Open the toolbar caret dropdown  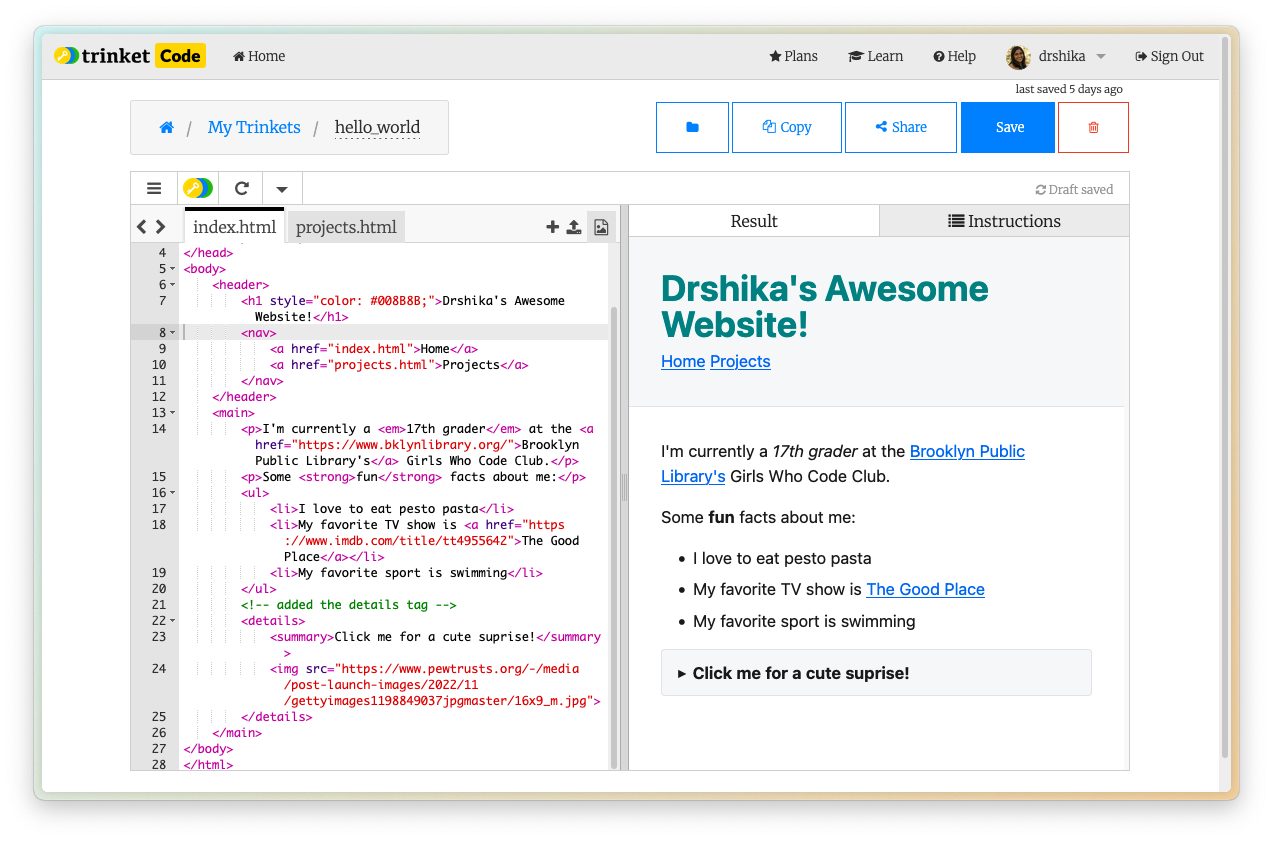[x=282, y=189]
